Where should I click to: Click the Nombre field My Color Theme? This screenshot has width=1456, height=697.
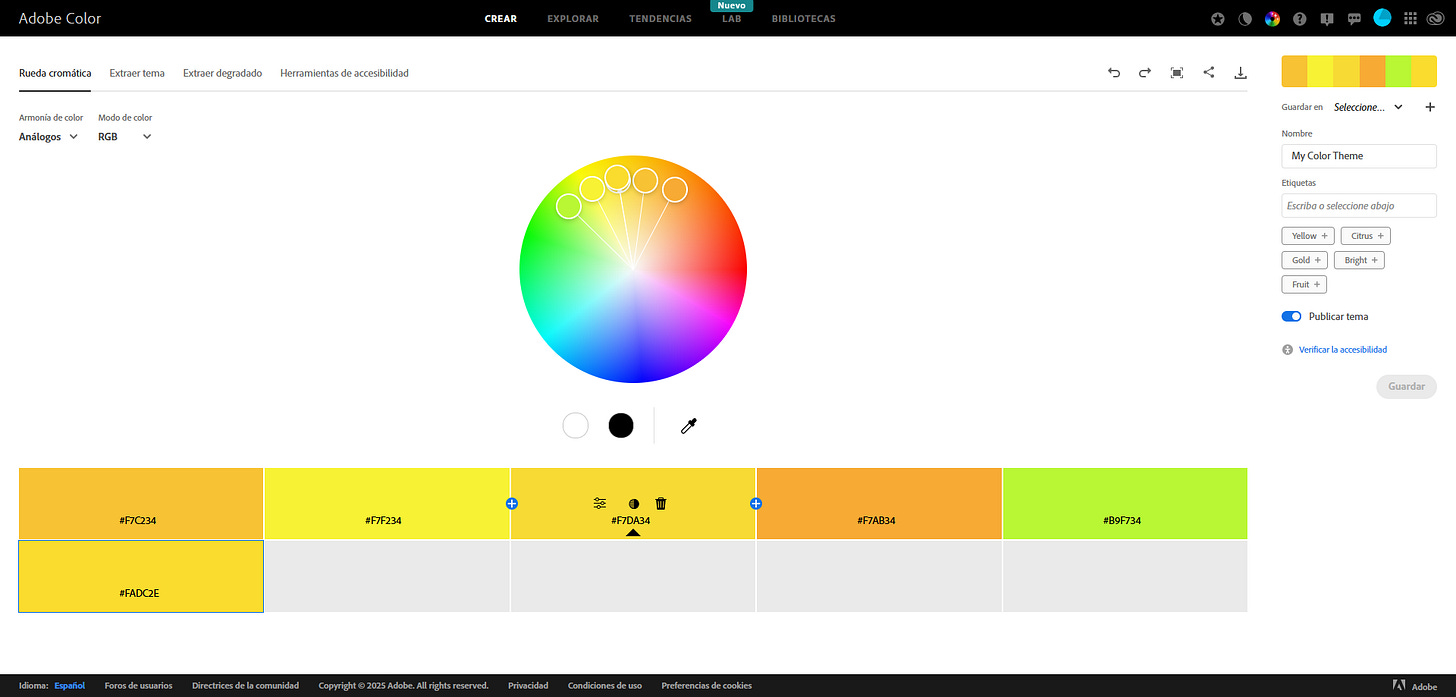pos(1359,156)
